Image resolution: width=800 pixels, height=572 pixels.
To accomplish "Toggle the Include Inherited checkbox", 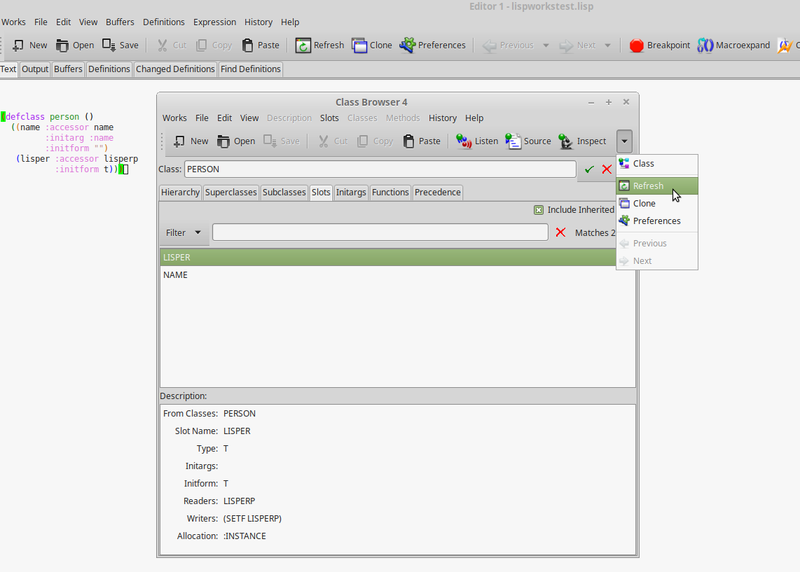I will [539, 210].
